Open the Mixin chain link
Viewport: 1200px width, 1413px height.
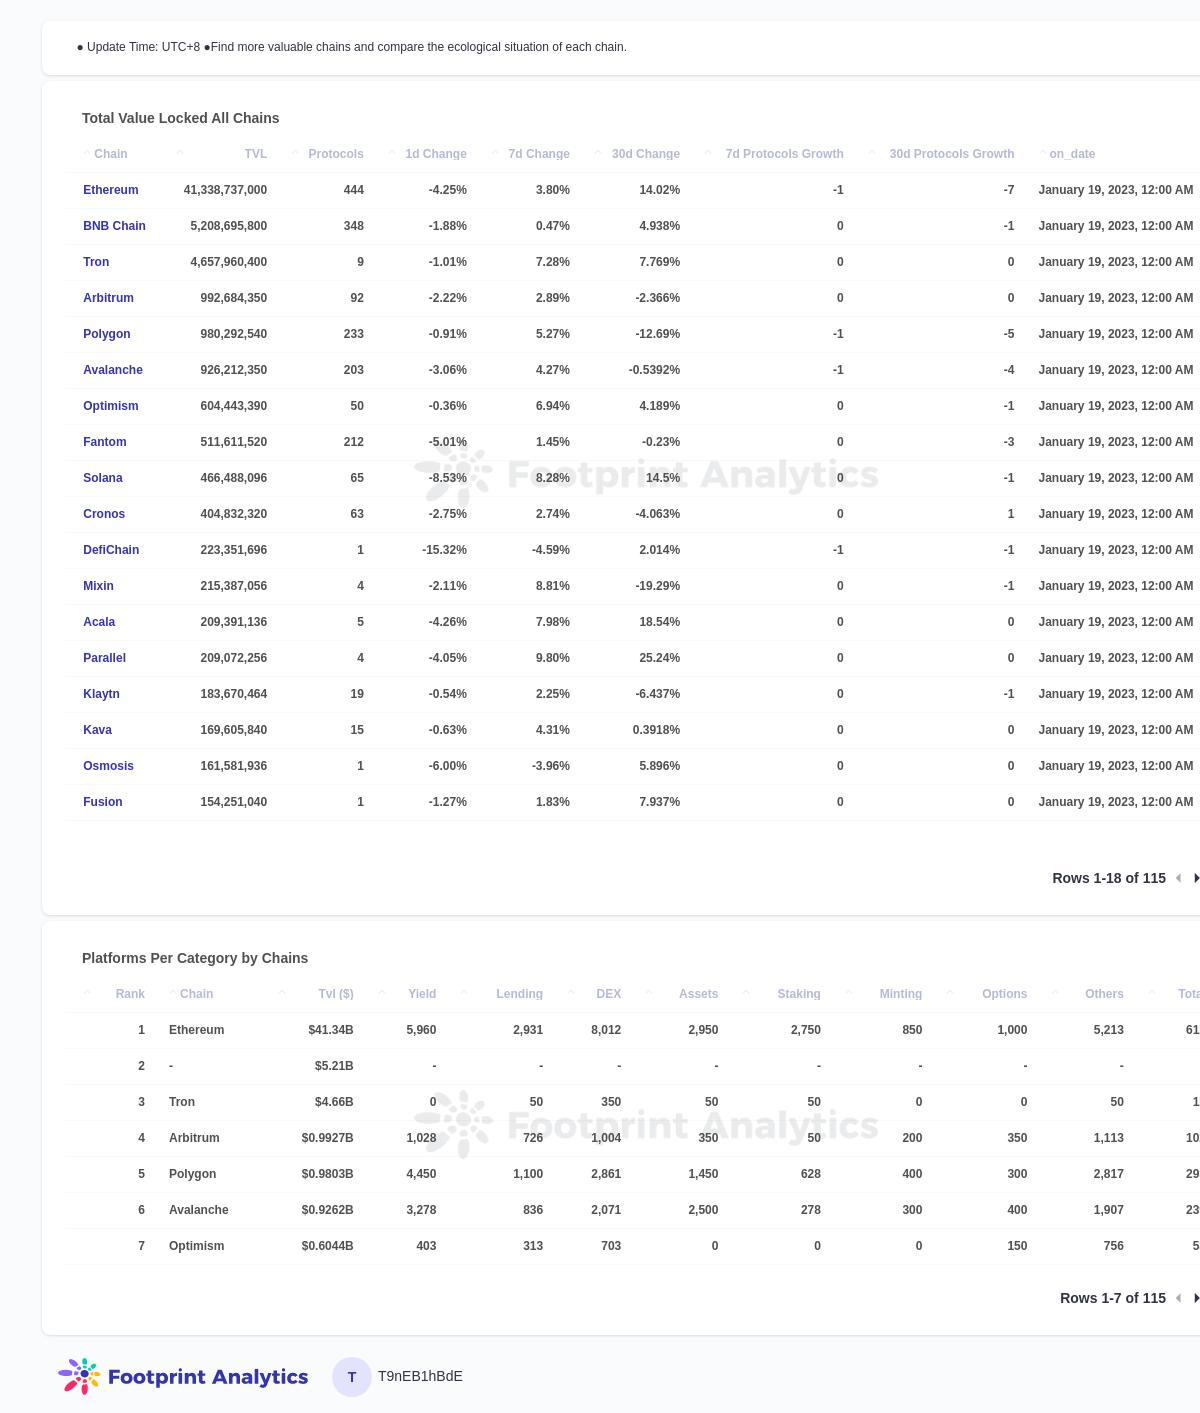(x=98, y=586)
